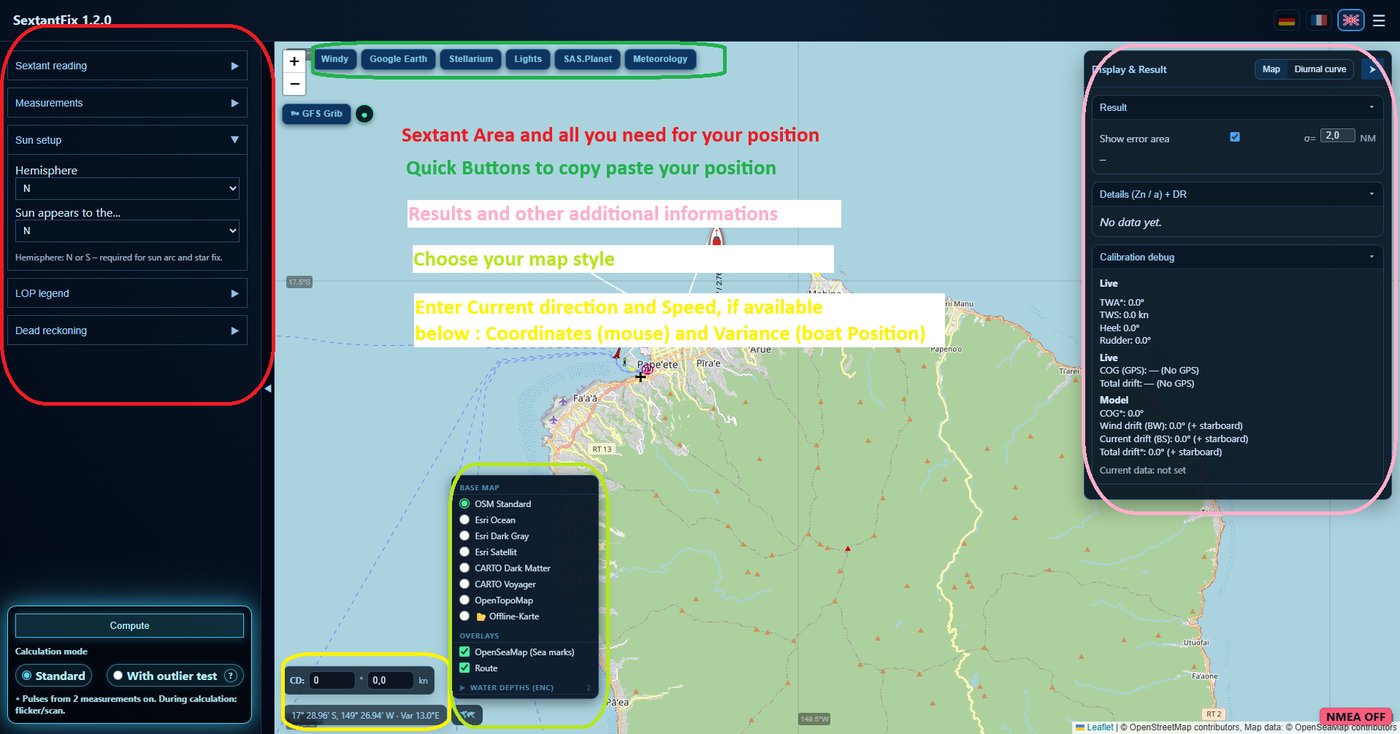Screen dimensions: 1400x734
Task: Collapse the Sun setup section
Action: (x=127, y=140)
